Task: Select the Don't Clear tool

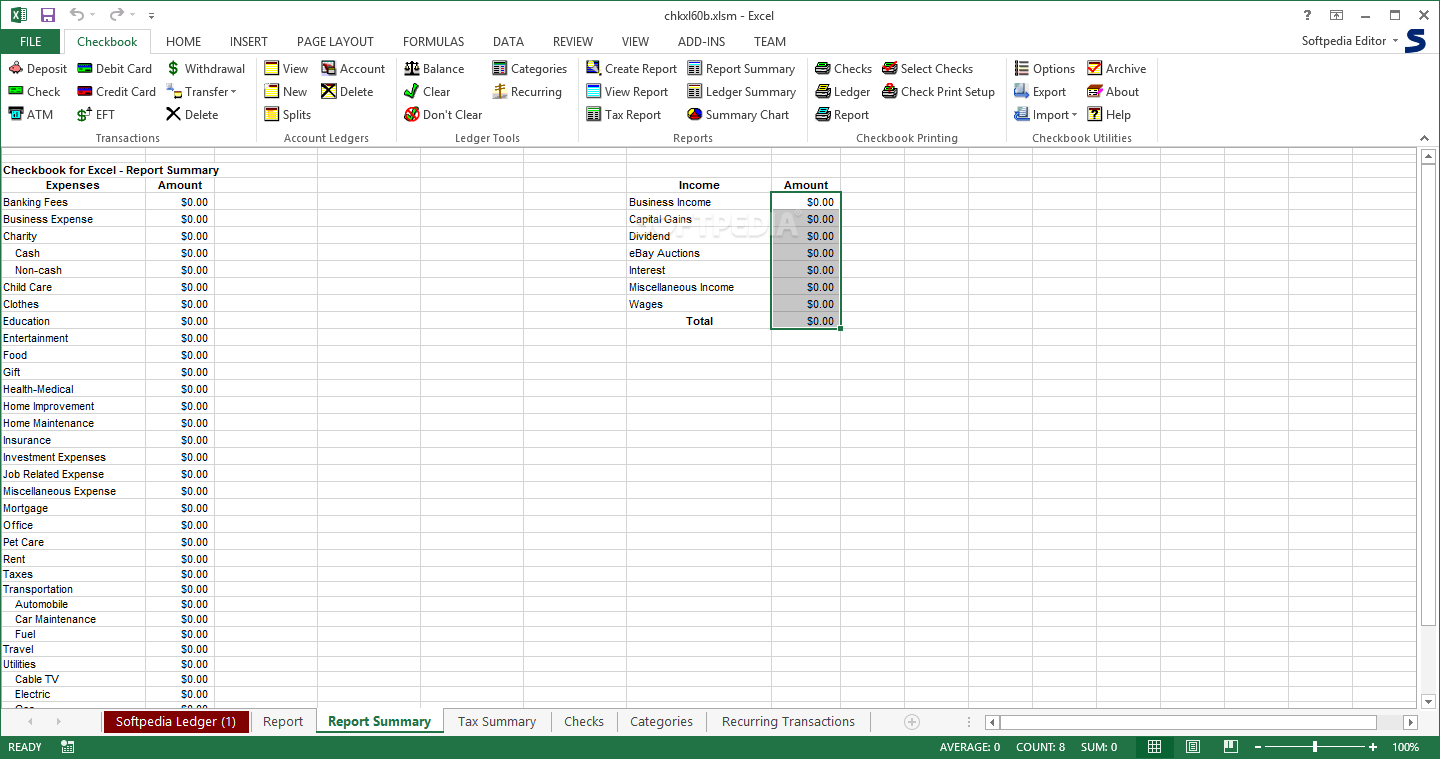Action: [443, 115]
